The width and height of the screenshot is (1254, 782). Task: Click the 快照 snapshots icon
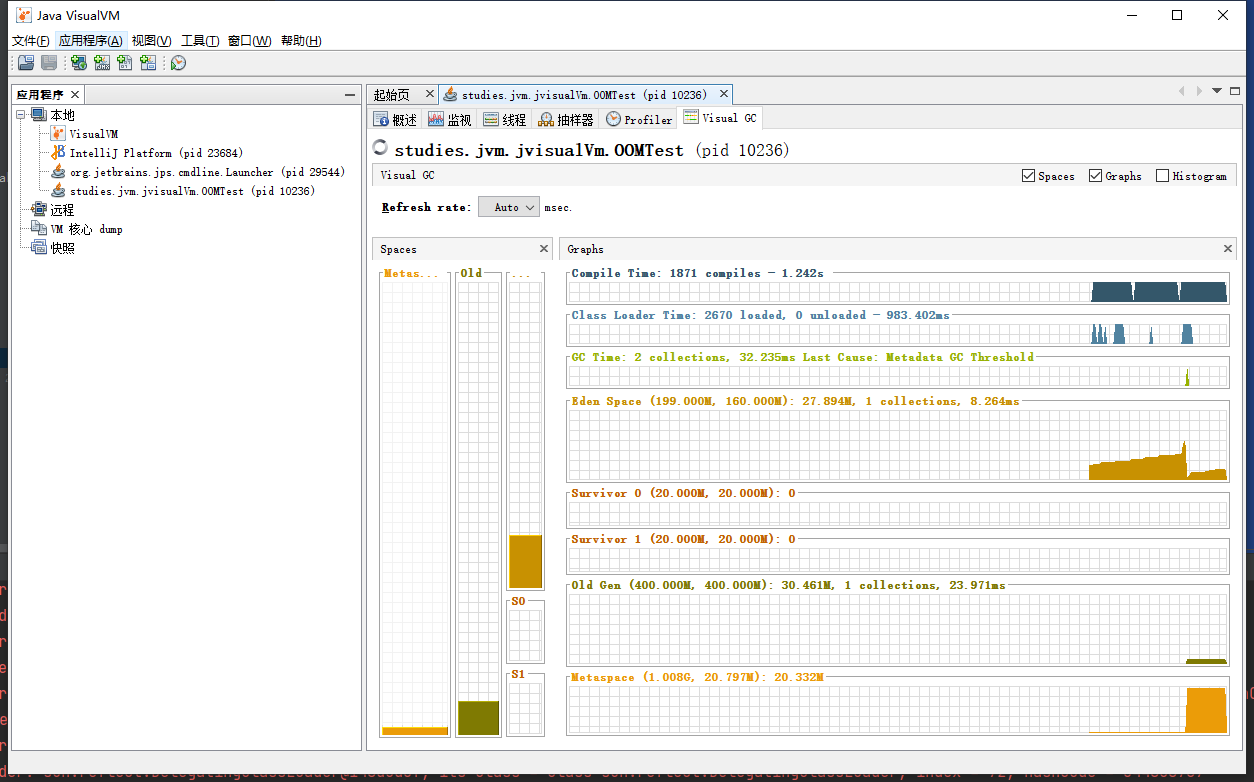[39, 248]
